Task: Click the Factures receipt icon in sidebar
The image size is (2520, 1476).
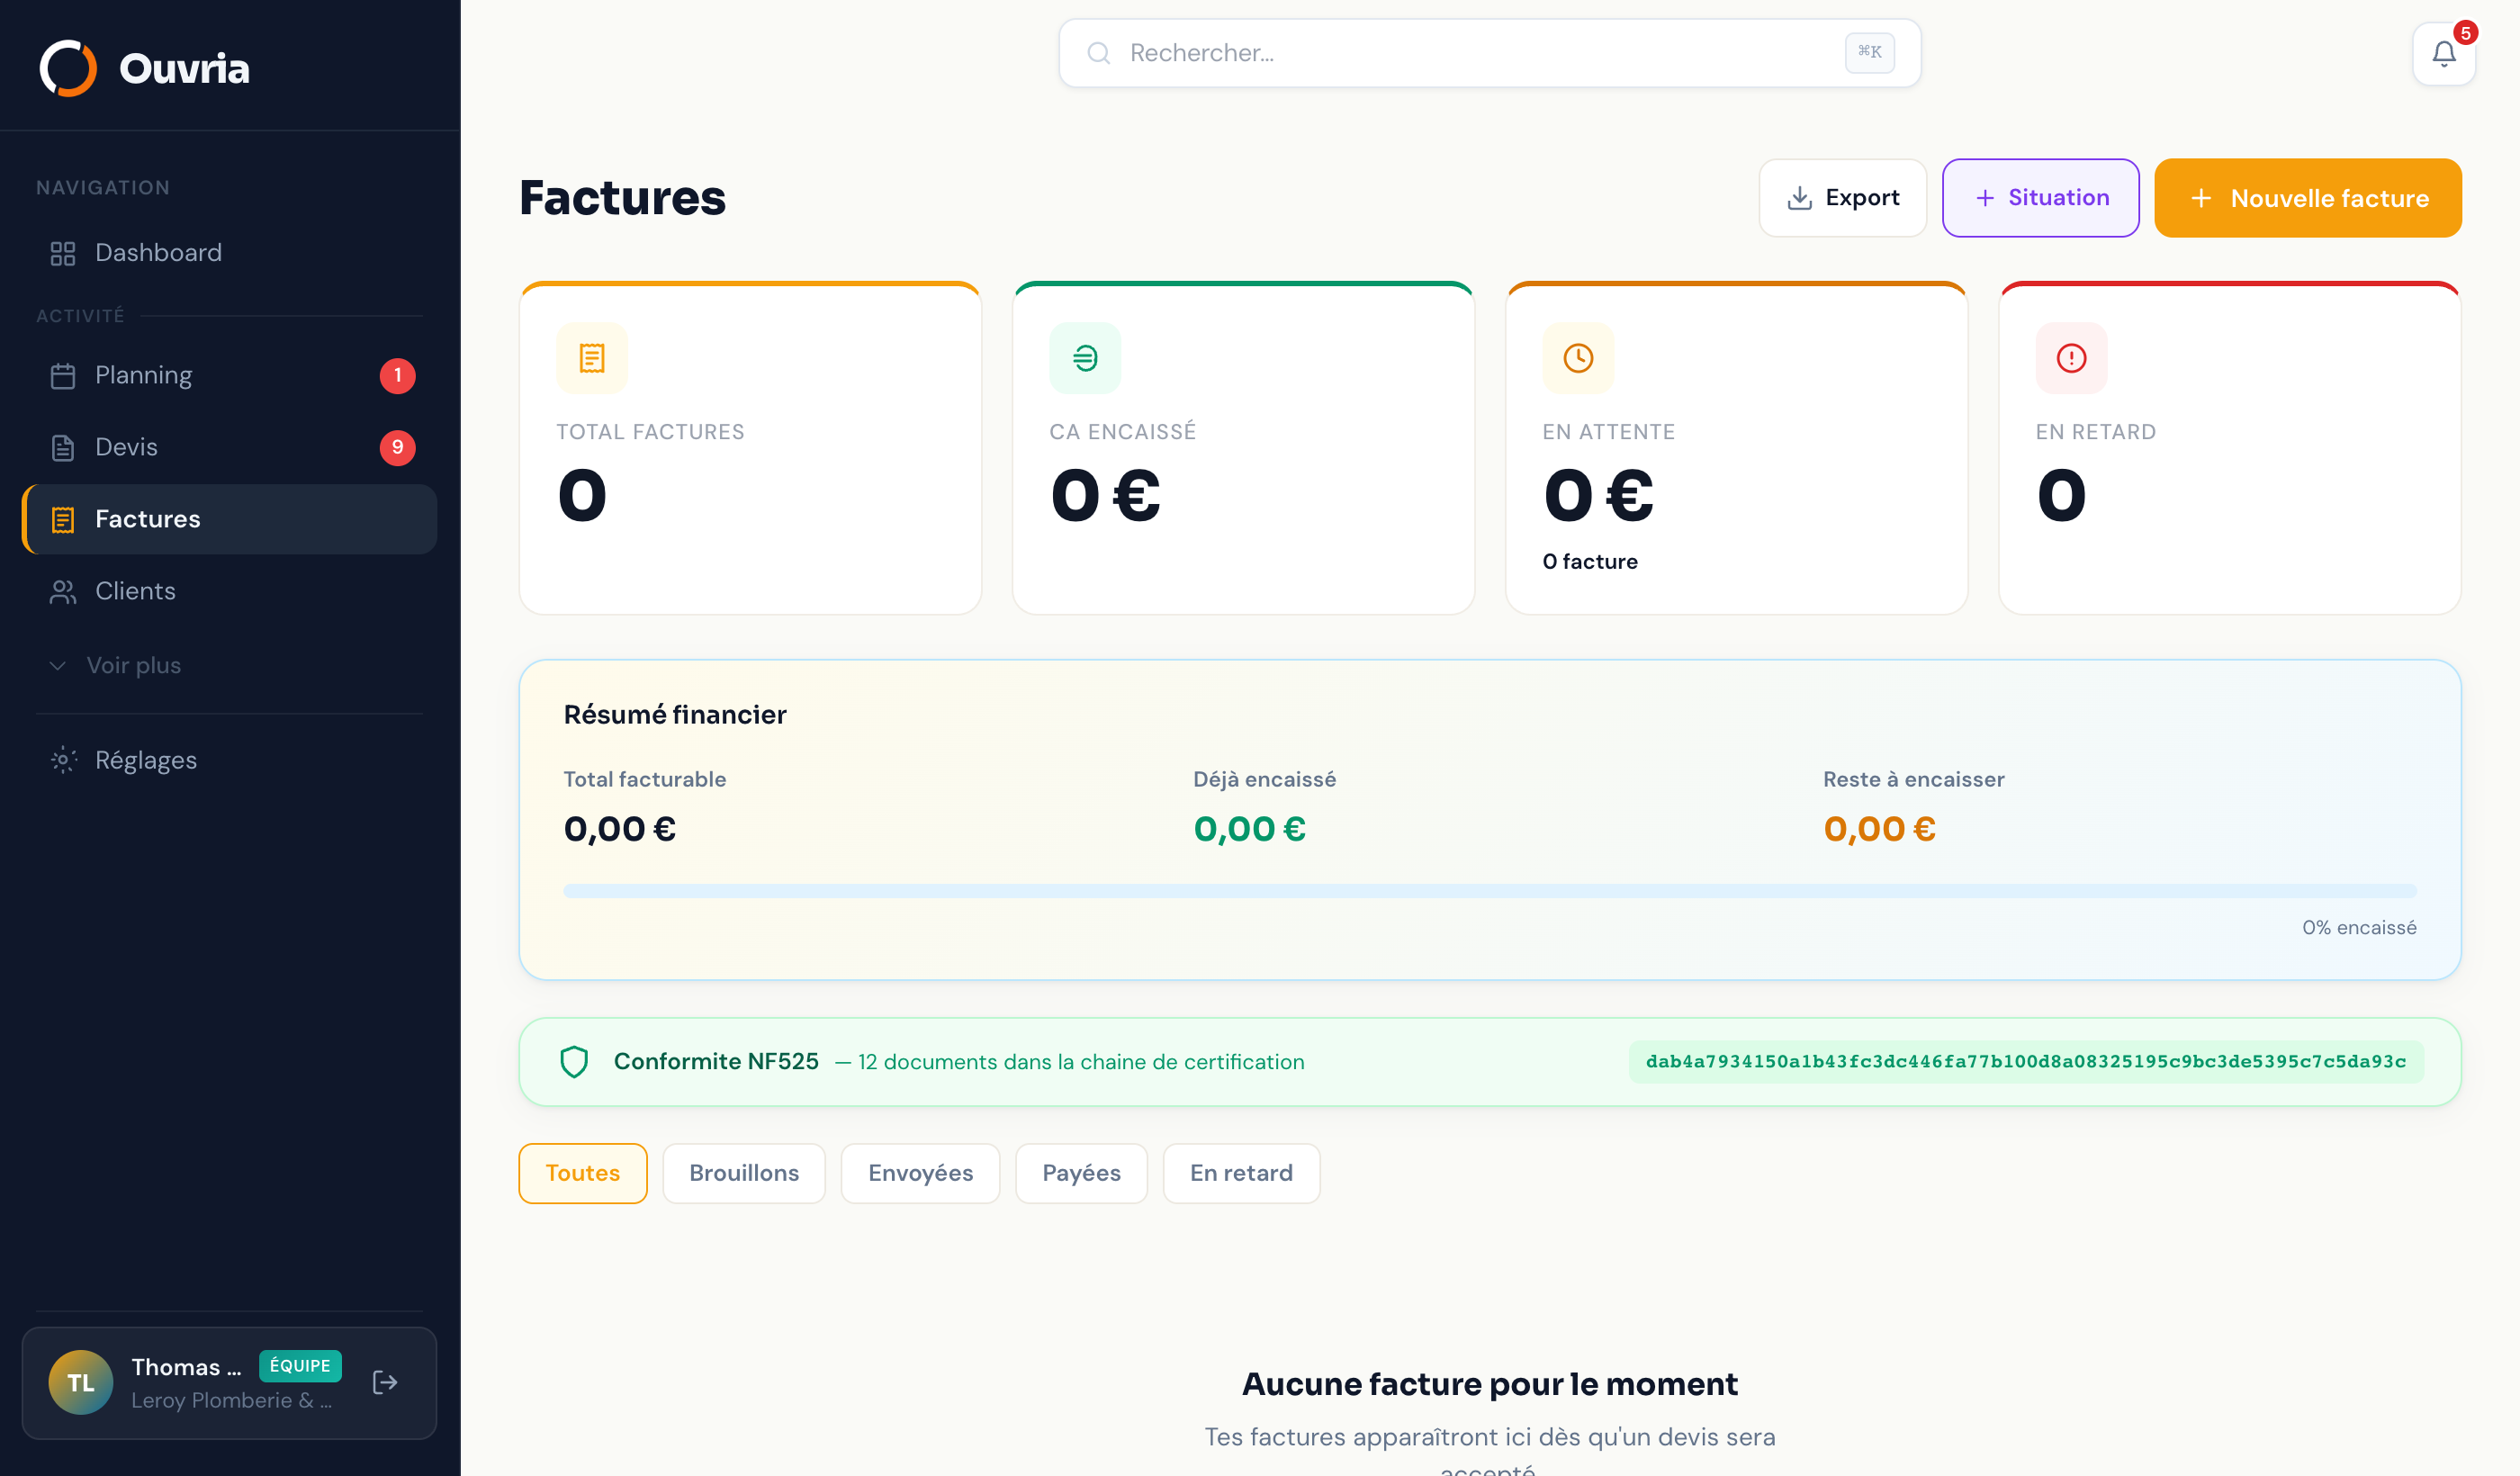Action: pos(63,520)
